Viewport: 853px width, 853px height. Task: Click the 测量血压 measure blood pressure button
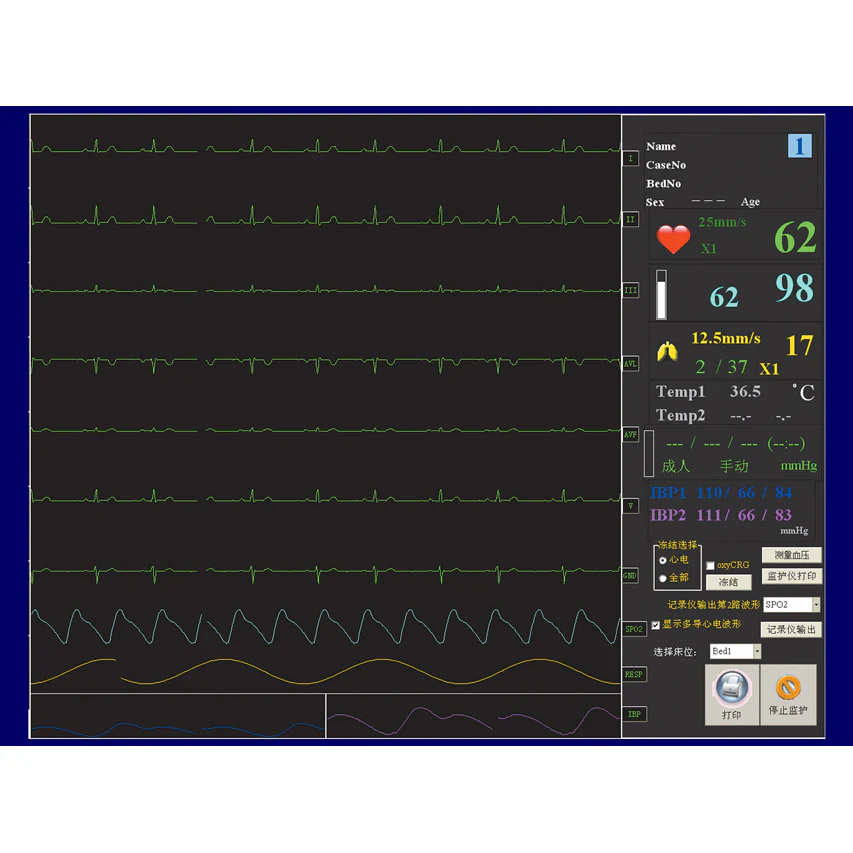(792, 555)
